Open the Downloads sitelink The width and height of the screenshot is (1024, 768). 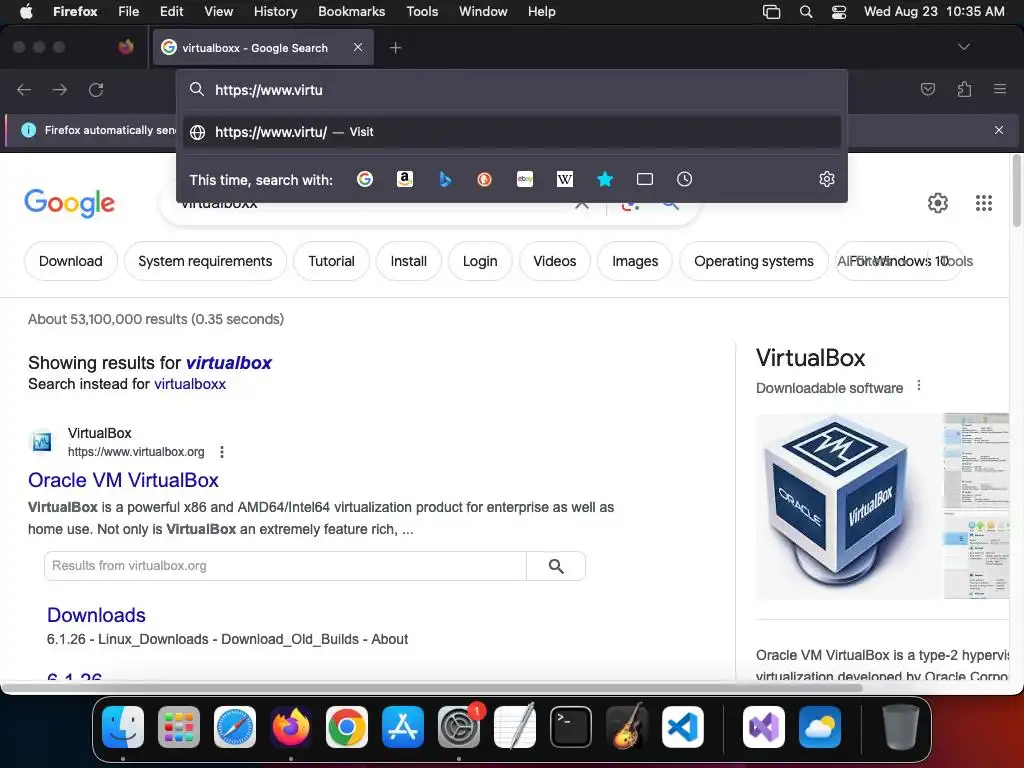(96, 615)
